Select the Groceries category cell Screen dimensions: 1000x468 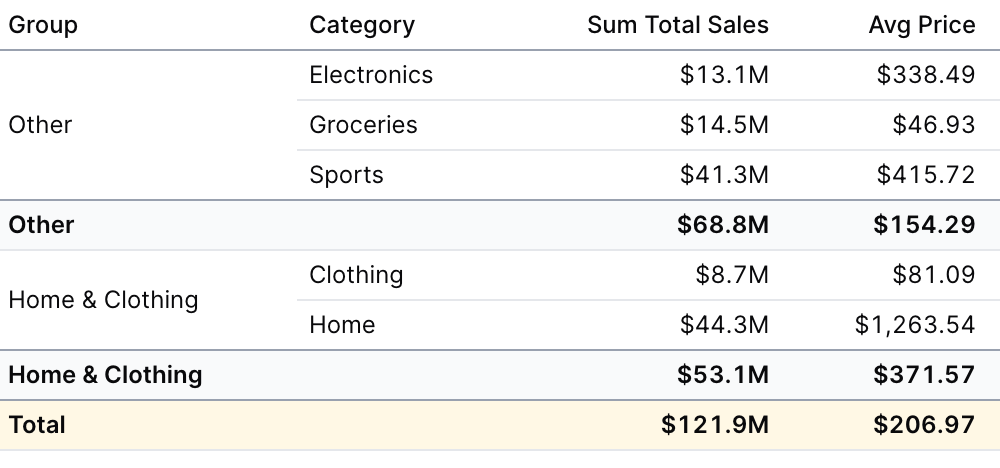(x=363, y=125)
